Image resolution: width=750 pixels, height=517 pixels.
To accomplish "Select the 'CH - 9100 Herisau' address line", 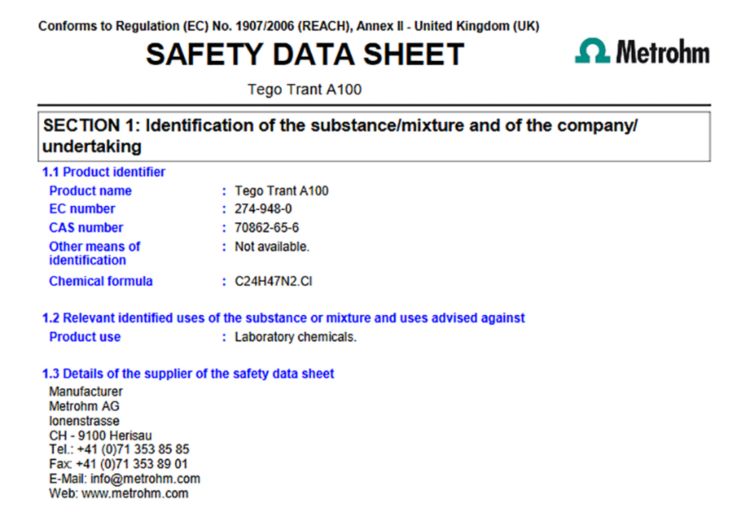I will tap(103, 435).
